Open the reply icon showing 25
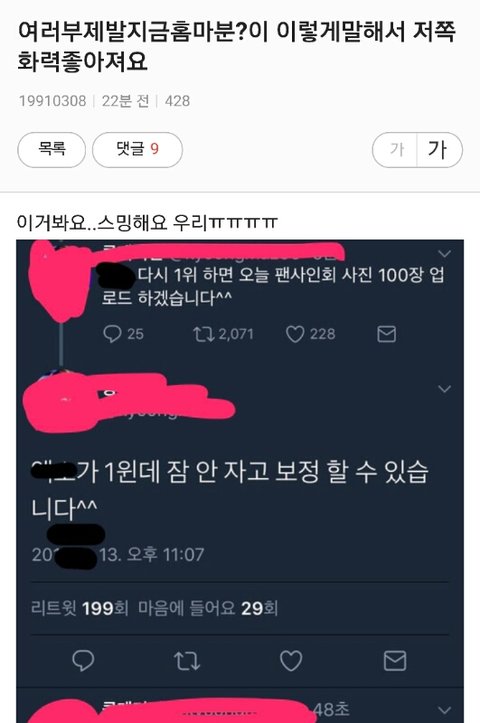Image resolution: width=480 pixels, height=723 pixels. pos(112,333)
